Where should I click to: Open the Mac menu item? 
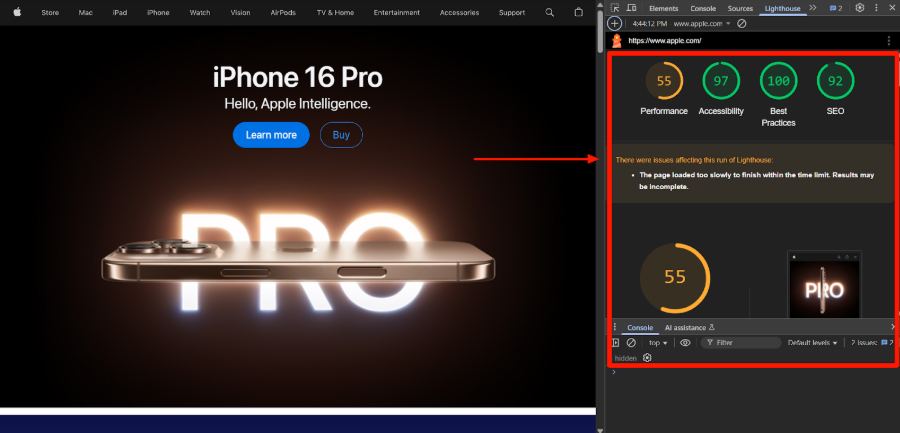86,12
